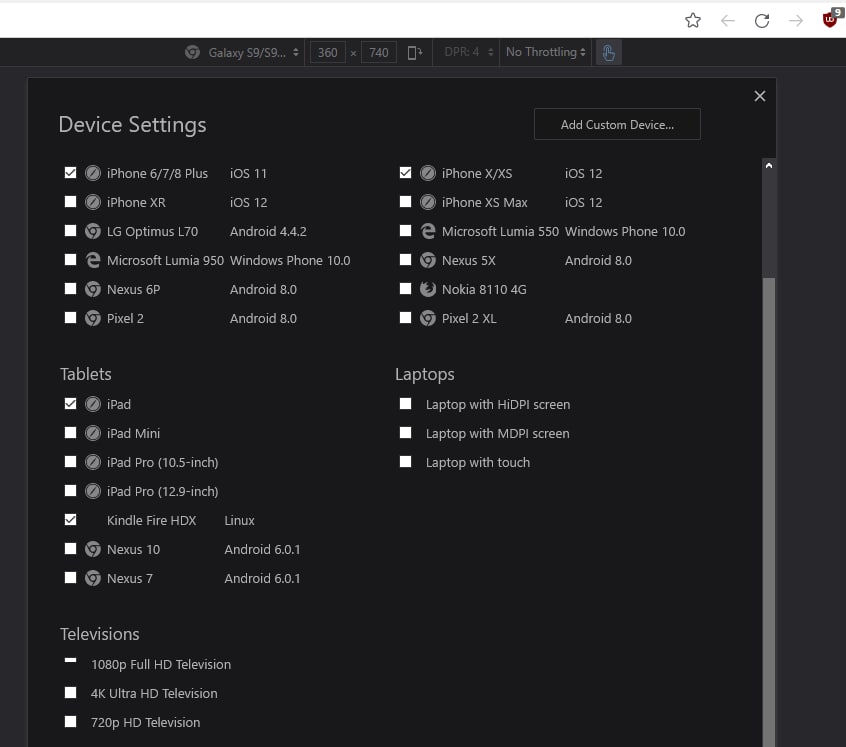
Task: Enable Laptop with touch checkbox
Action: pos(405,462)
